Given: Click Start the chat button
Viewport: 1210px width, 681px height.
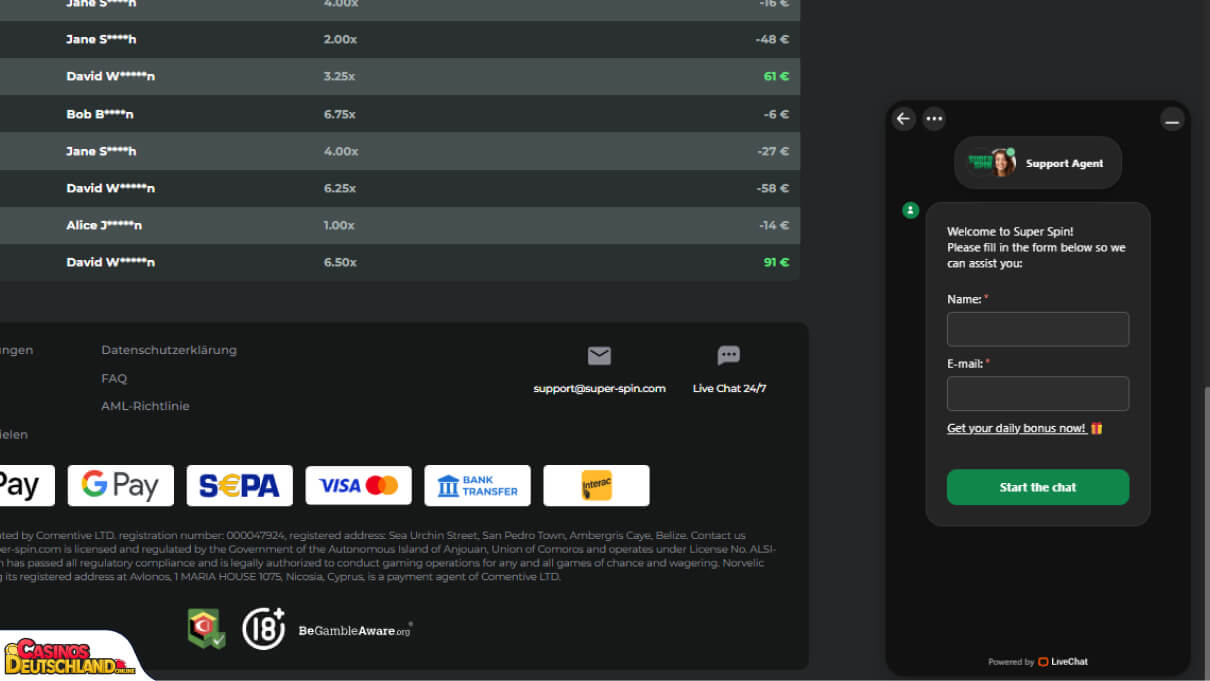Looking at the screenshot, I should click(1038, 487).
